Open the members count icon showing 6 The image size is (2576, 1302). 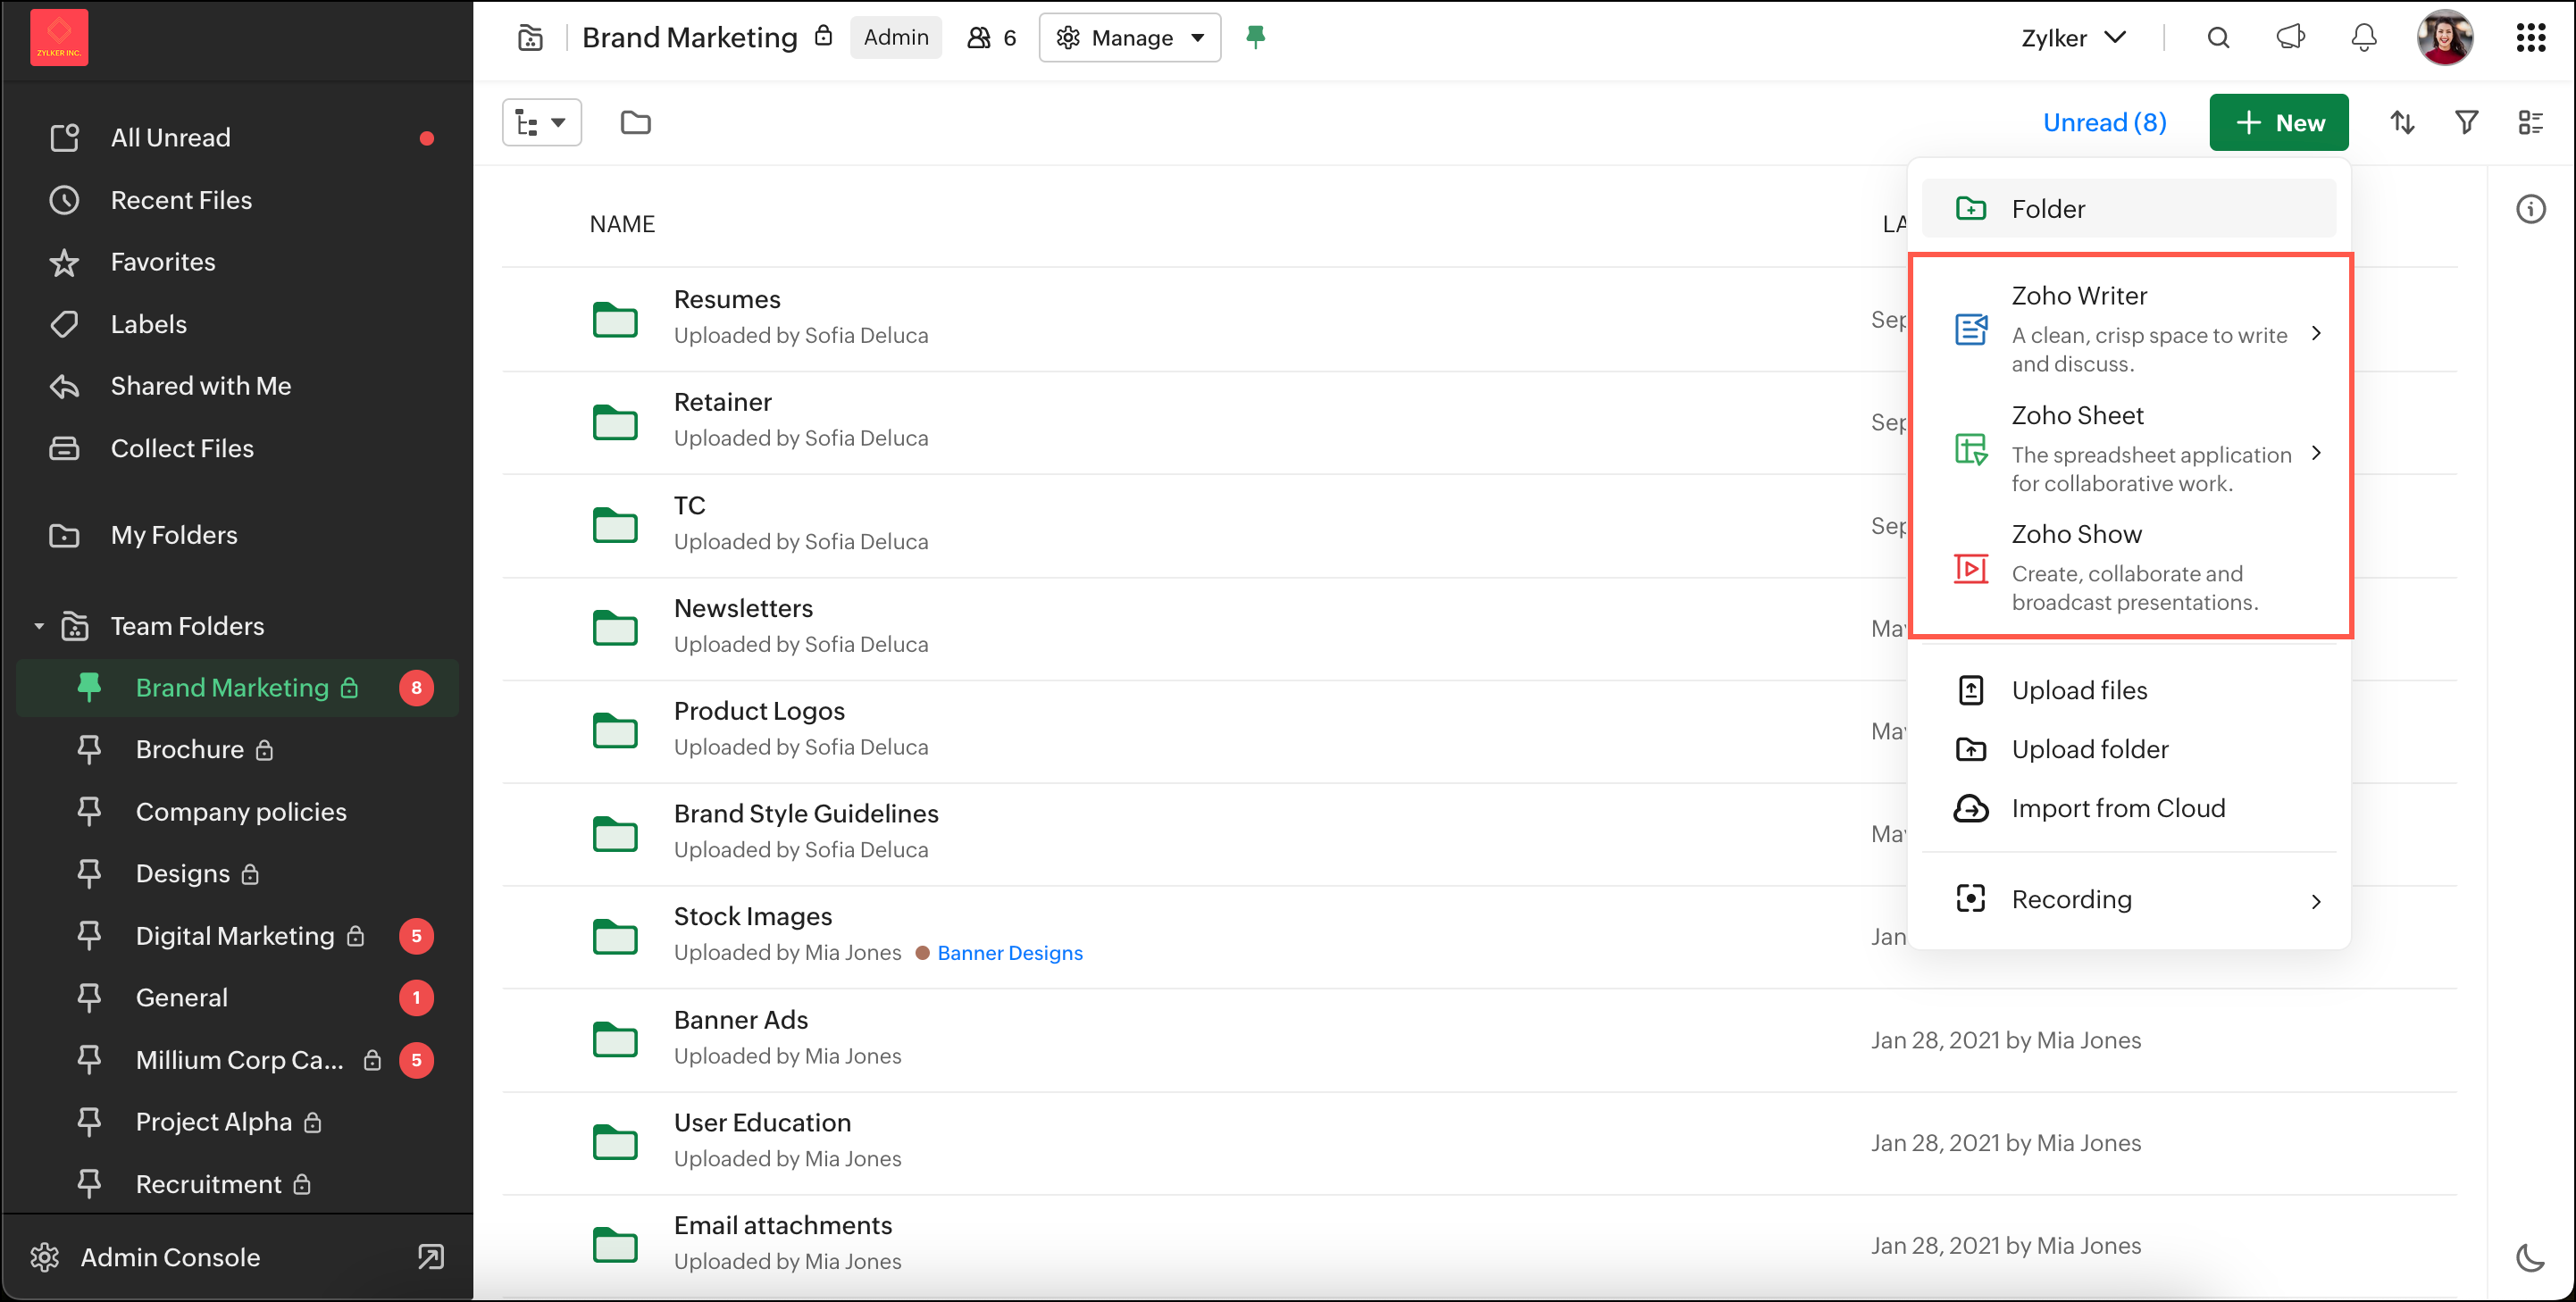(x=992, y=38)
